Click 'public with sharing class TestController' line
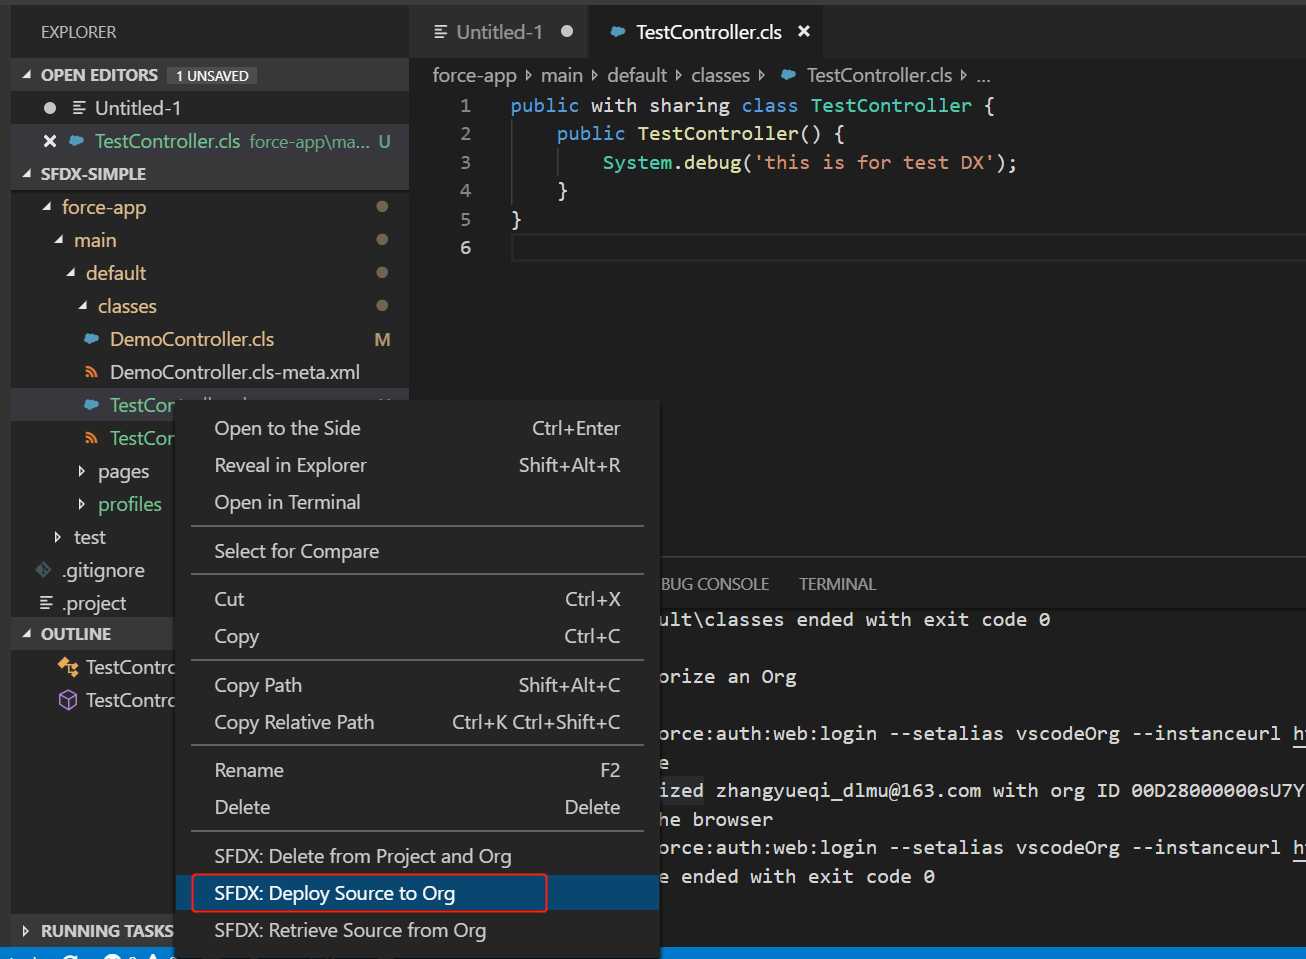1306x959 pixels. (752, 105)
